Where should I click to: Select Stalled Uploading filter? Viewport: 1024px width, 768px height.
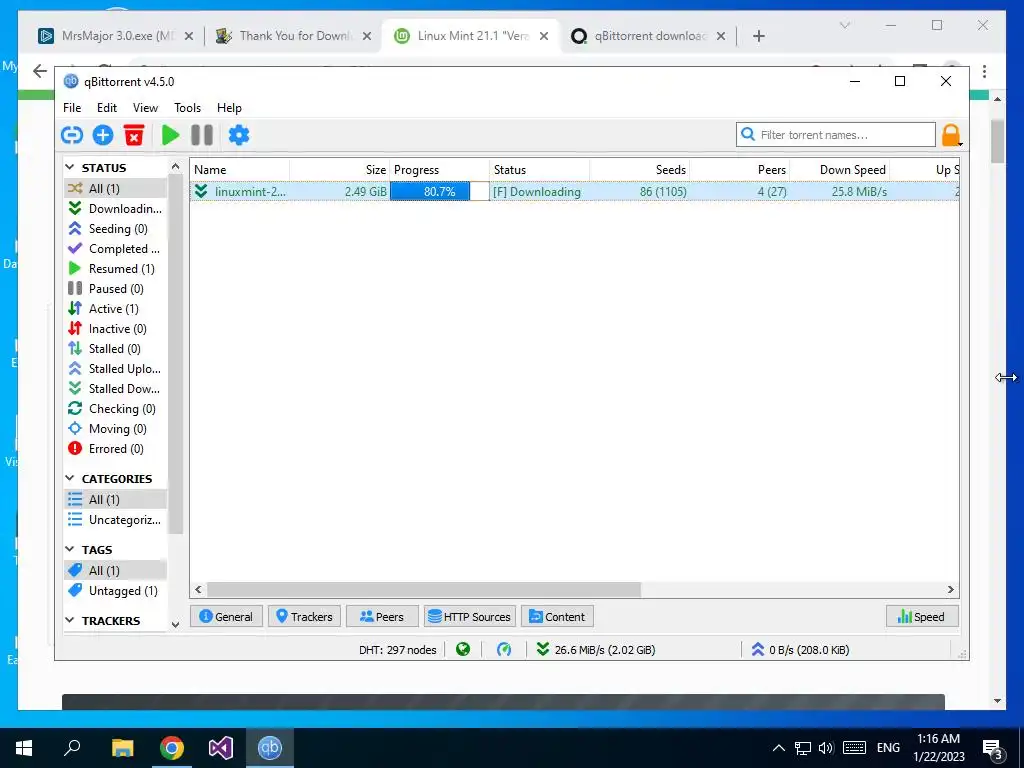[115, 369]
